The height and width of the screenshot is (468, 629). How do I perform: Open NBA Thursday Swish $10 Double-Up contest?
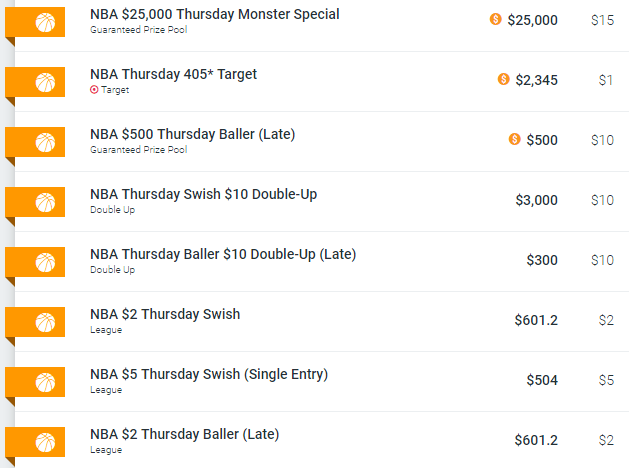coord(203,194)
